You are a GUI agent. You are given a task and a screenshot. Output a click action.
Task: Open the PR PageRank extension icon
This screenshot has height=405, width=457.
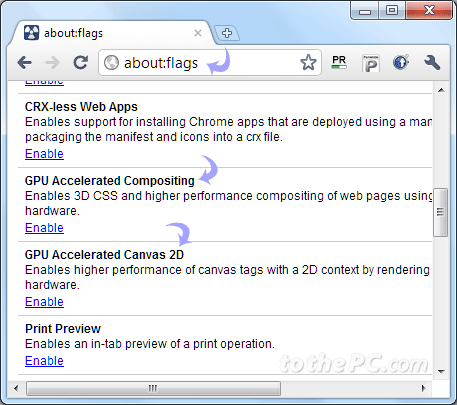(x=339, y=62)
